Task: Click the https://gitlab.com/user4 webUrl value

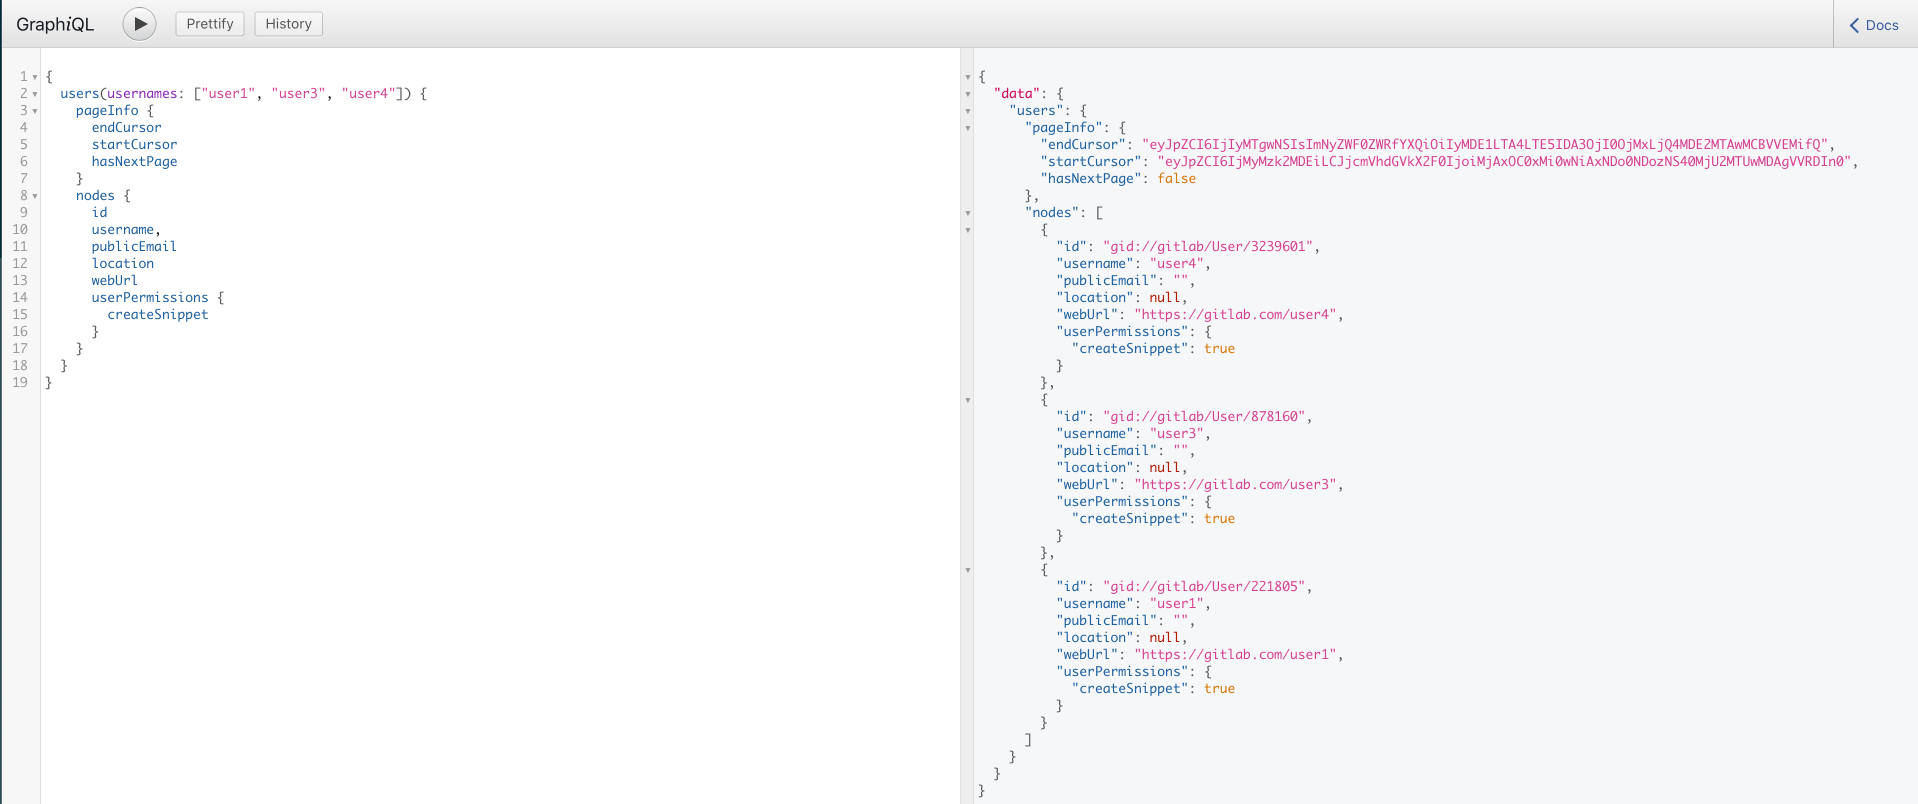Action: pos(1235,315)
